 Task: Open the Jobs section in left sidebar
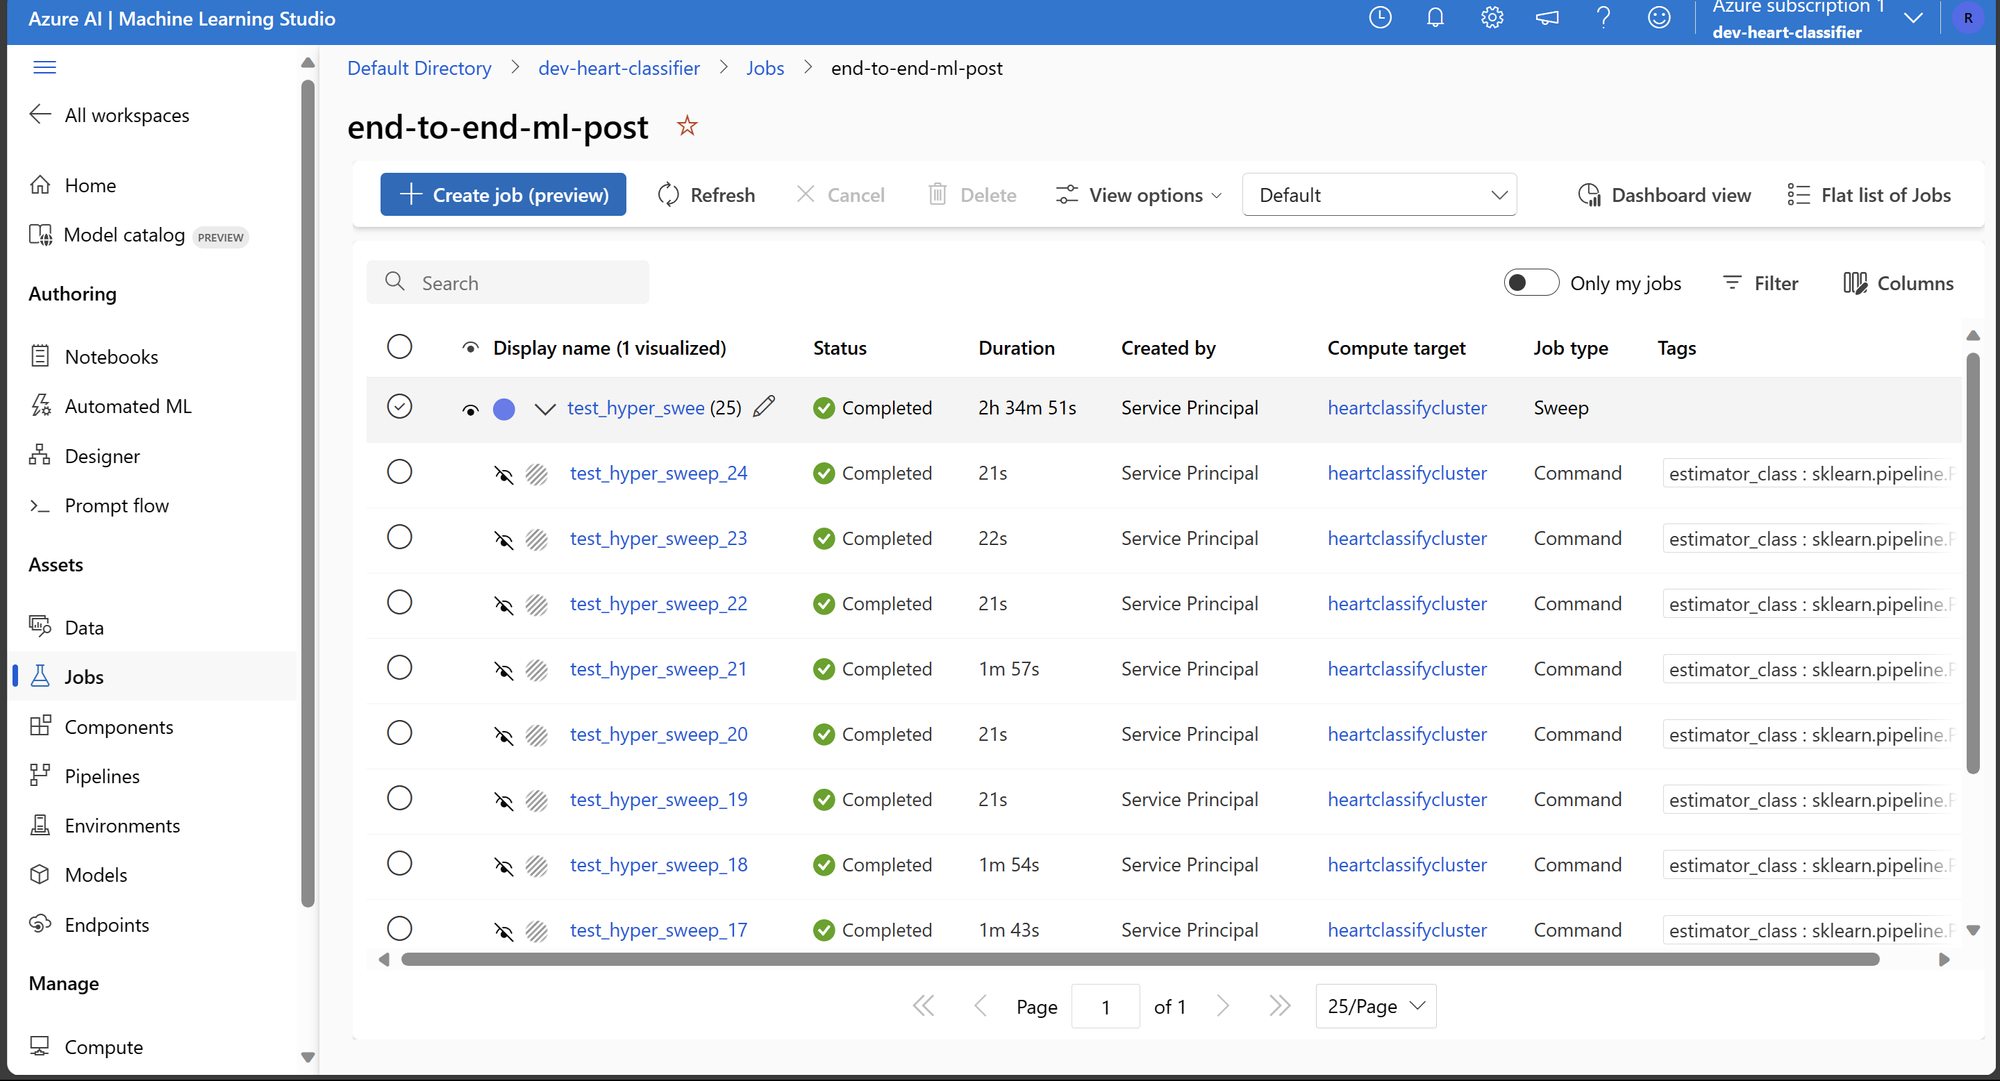pyautogui.click(x=84, y=676)
